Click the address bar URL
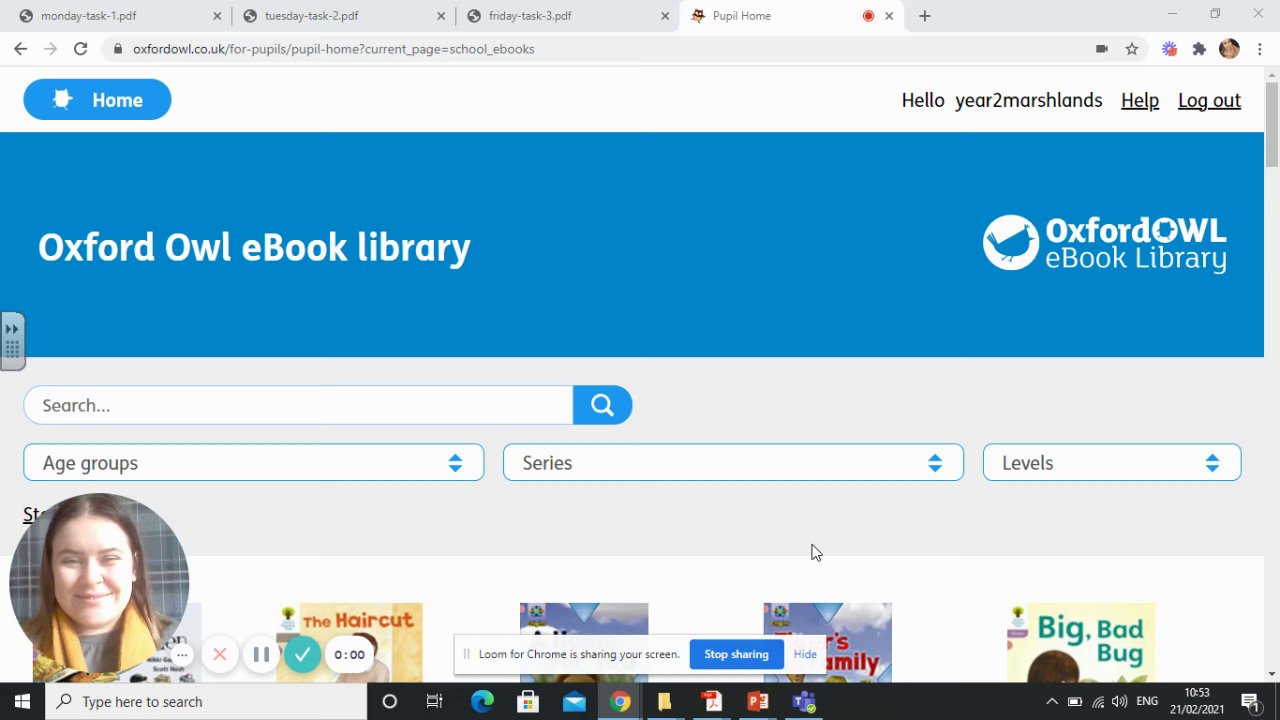 click(334, 49)
